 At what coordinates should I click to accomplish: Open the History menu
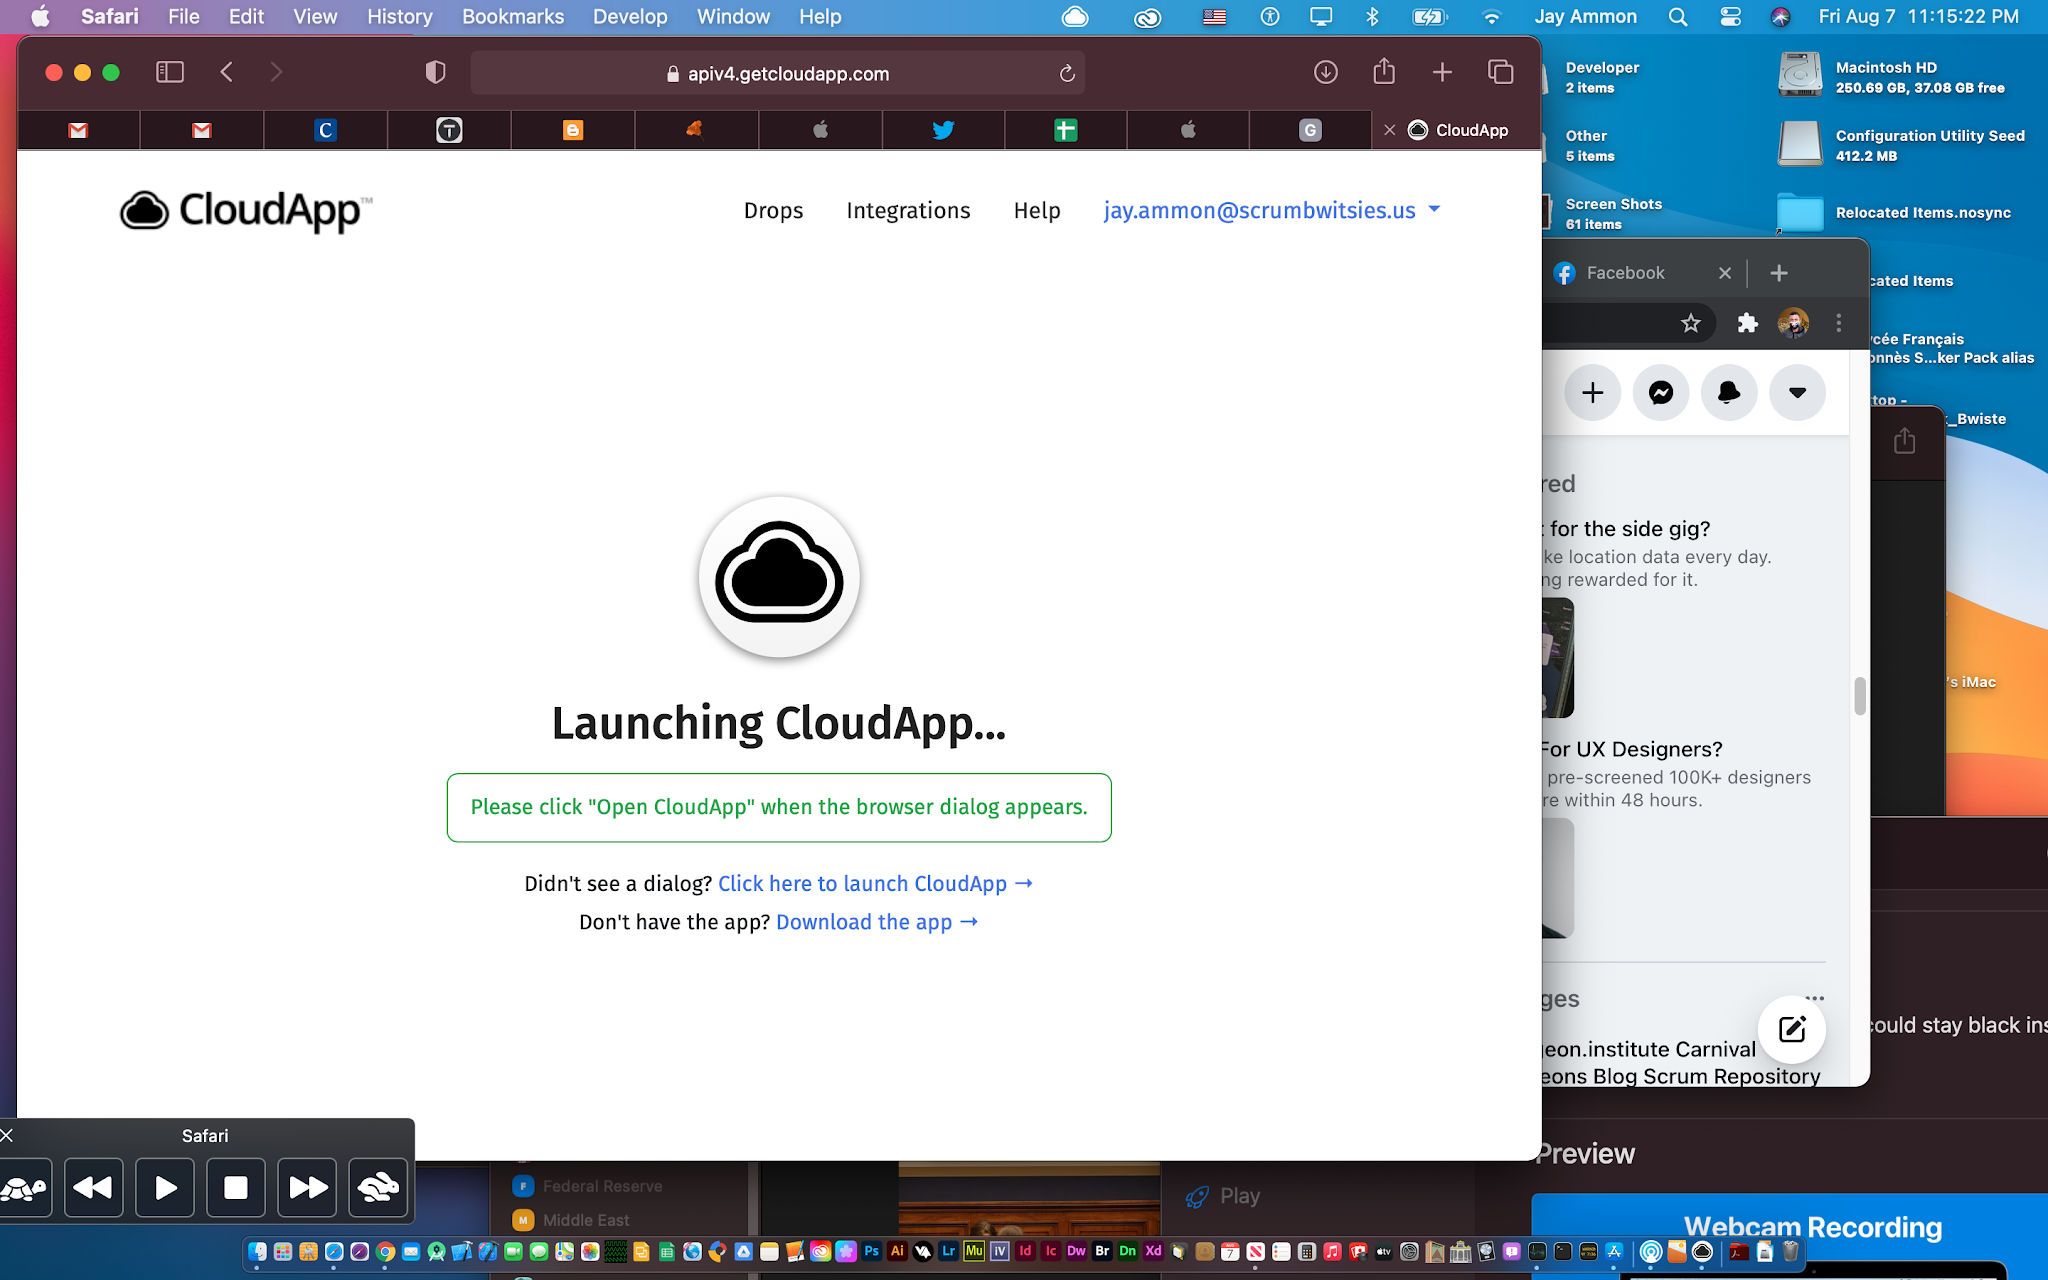[399, 17]
